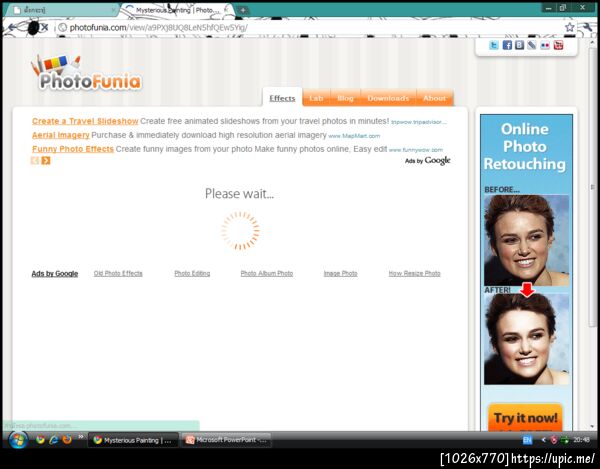Select the About tab
This screenshot has width=600, height=469.
pyautogui.click(x=434, y=98)
